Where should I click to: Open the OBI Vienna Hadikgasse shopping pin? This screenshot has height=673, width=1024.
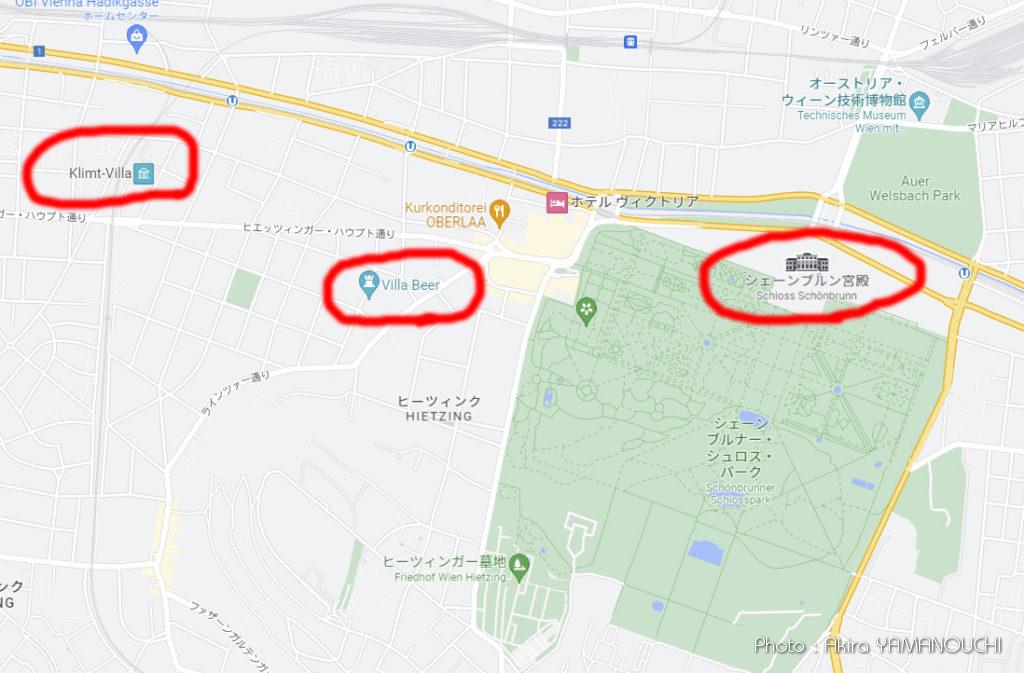(x=136, y=38)
